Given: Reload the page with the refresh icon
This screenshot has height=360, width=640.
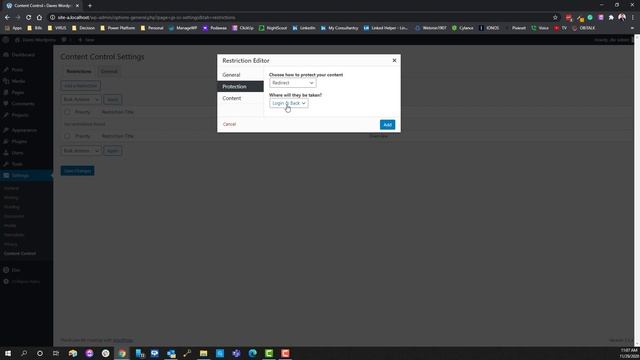Looking at the screenshot, I should coord(28,18).
